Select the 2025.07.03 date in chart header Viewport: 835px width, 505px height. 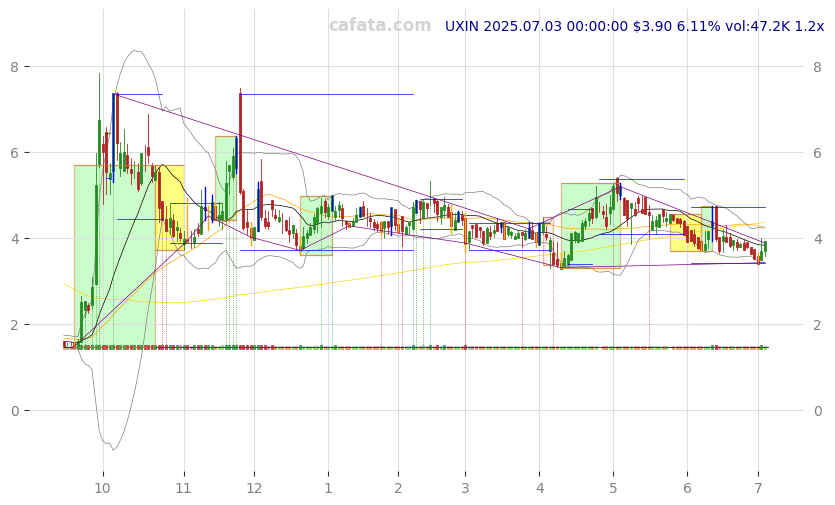522,26
